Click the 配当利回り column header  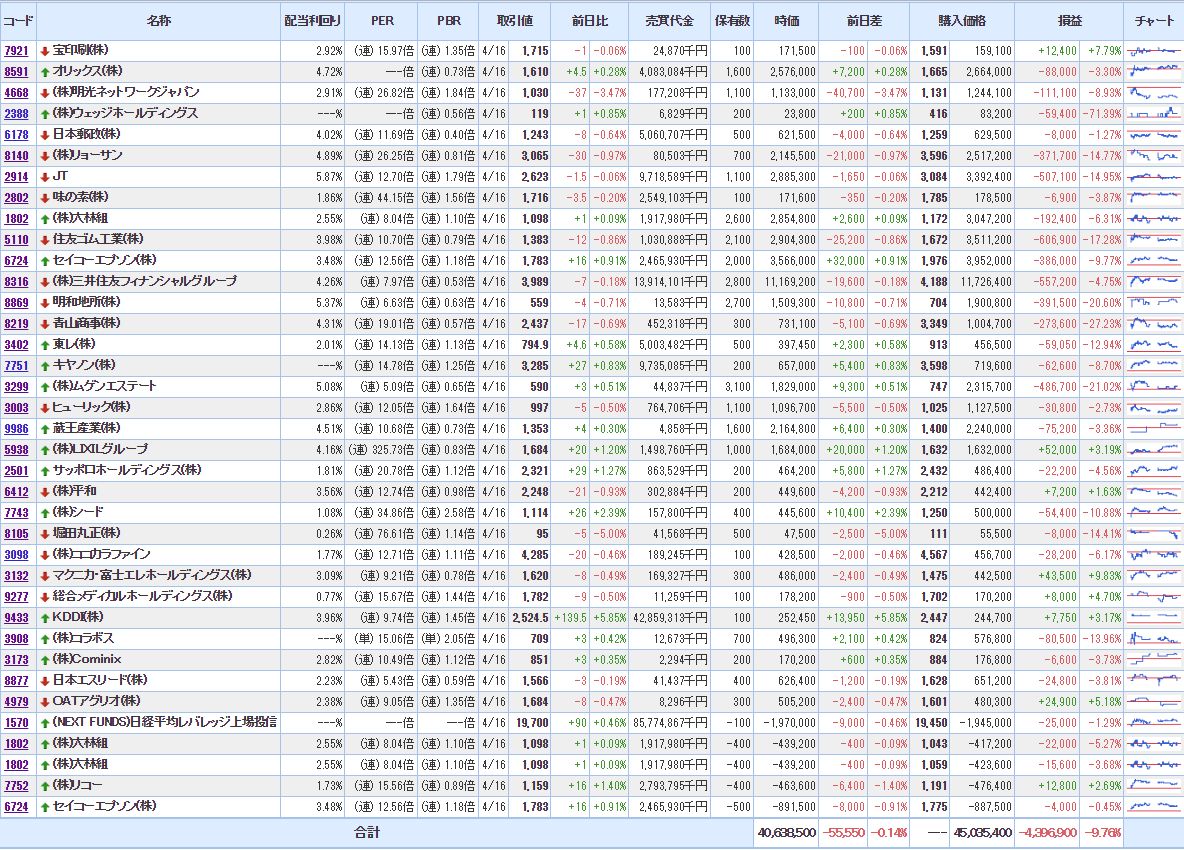(x=311, y=21)
